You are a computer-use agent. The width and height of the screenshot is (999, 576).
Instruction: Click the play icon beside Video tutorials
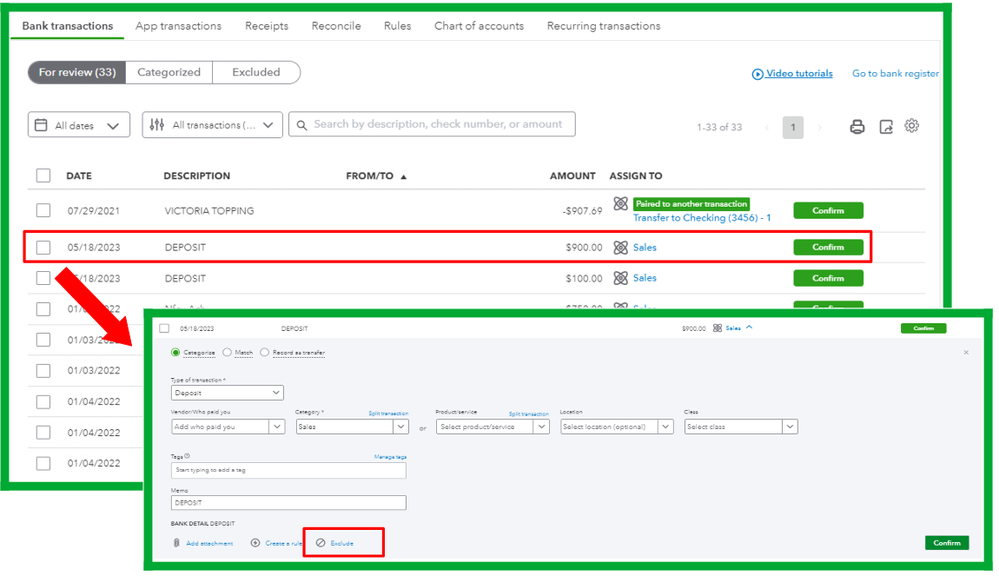click(757, 74)
